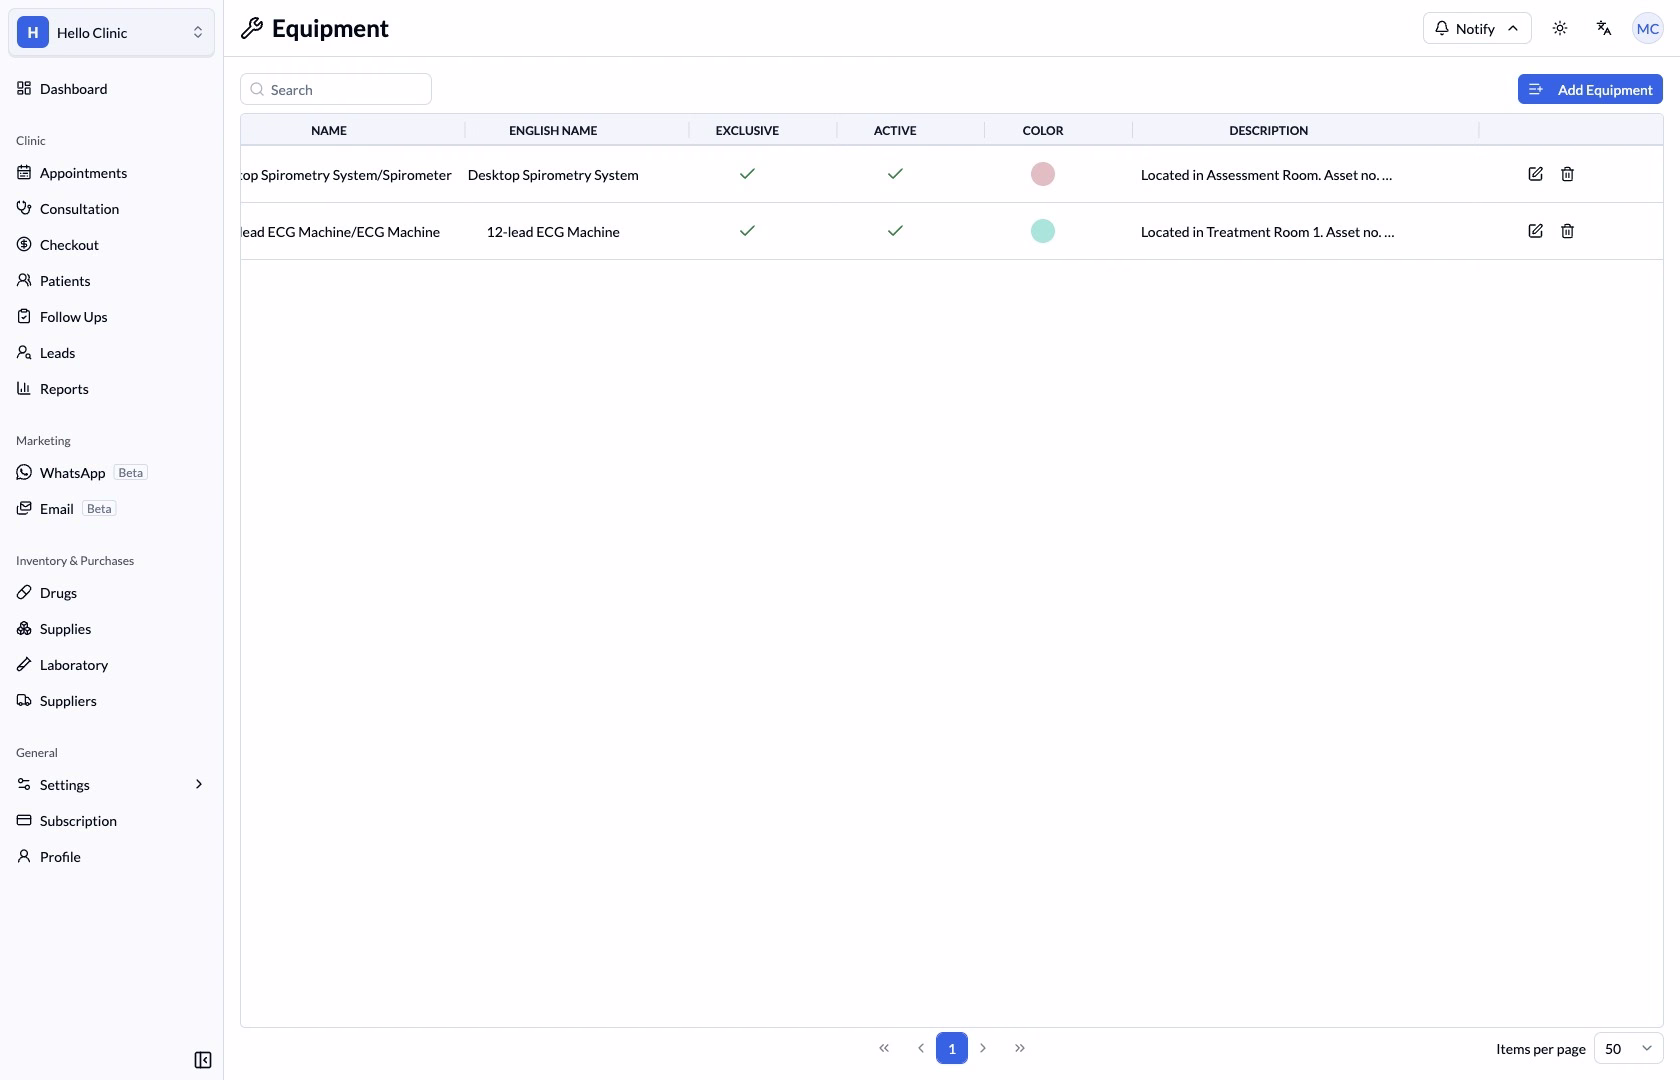Image resolution: width=1680 pixels, height=1080 pixels.
Task: Open Dashboard in the sidebar
Action: 111,89
